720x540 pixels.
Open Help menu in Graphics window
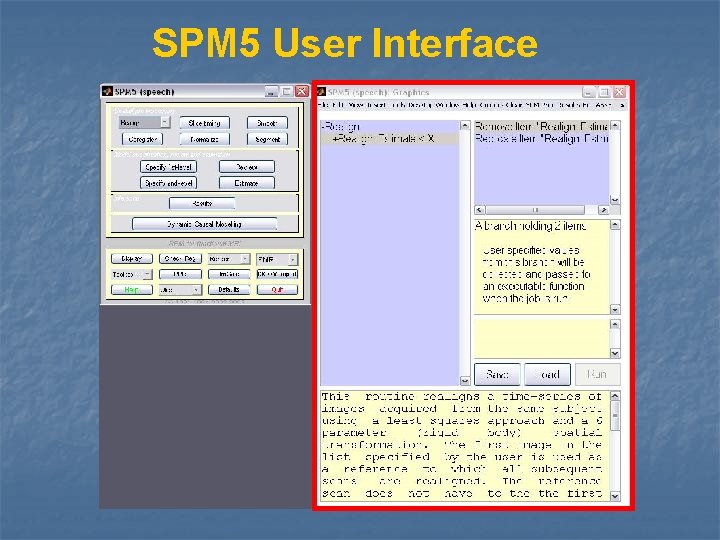click(469, 105)
